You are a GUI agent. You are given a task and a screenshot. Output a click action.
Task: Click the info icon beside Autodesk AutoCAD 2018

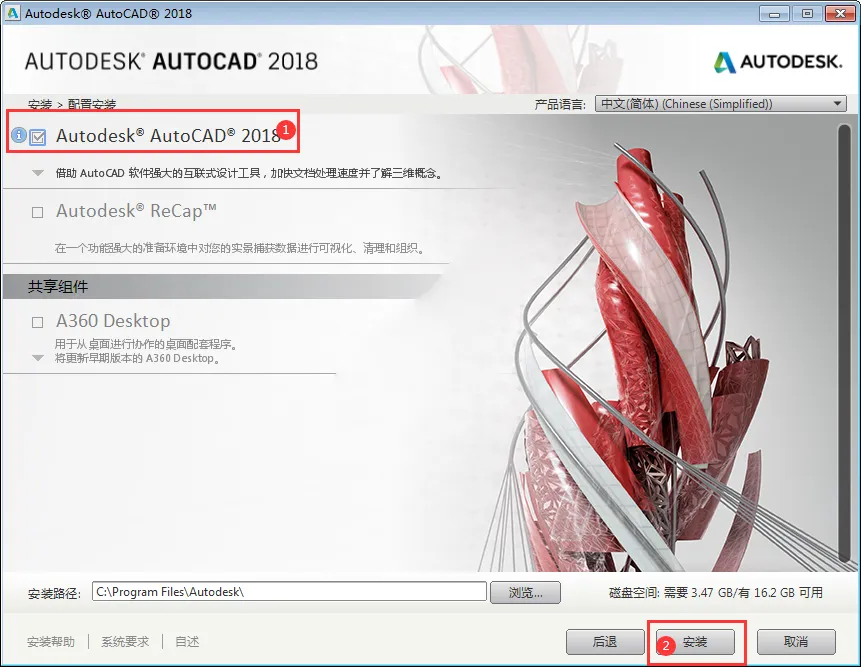pyautogui.click(x=19, y=135)
